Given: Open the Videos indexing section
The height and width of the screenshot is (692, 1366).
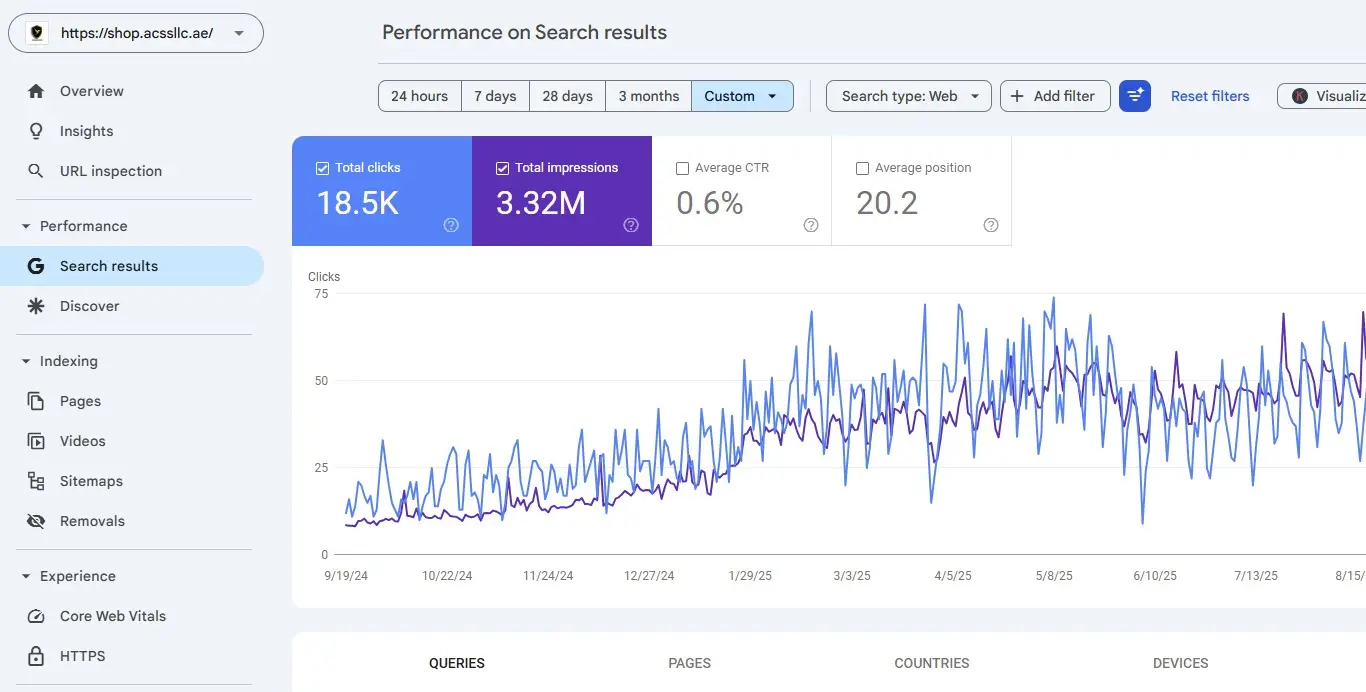Looking at the screenshot, I should pyautogui.click(x=37, y=440).
